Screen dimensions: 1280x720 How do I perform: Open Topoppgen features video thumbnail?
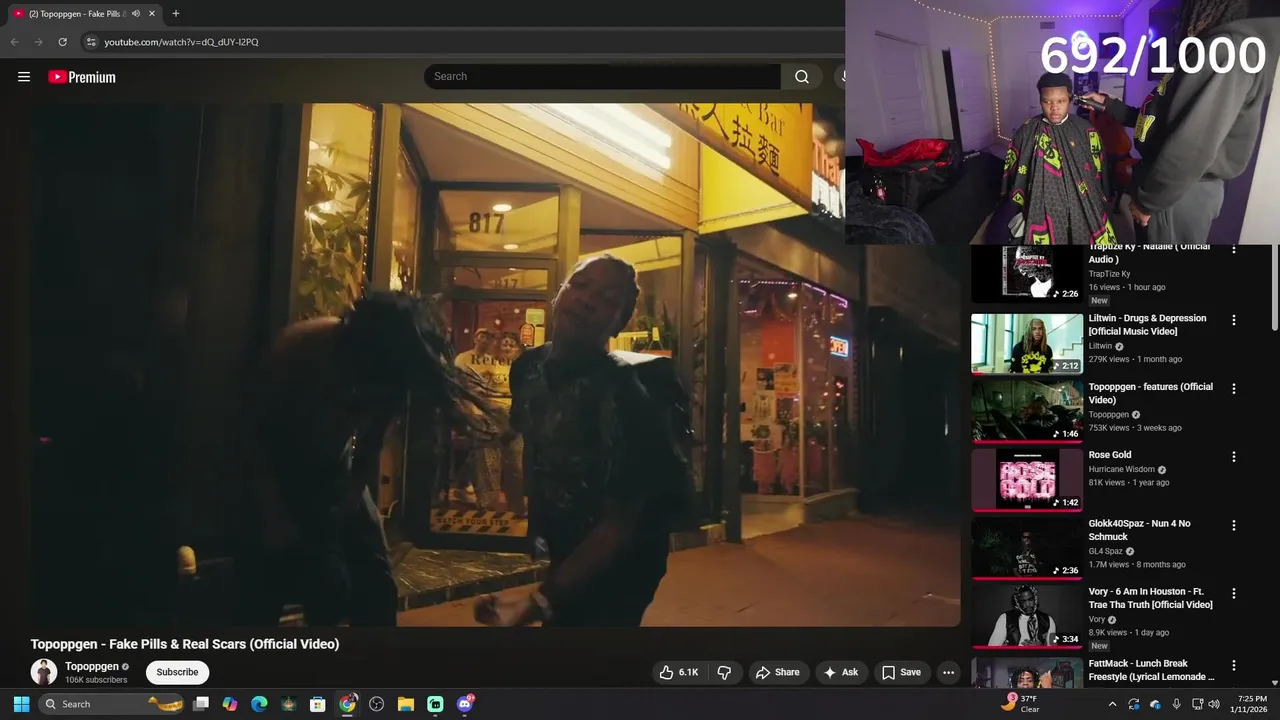[1027, 411]
